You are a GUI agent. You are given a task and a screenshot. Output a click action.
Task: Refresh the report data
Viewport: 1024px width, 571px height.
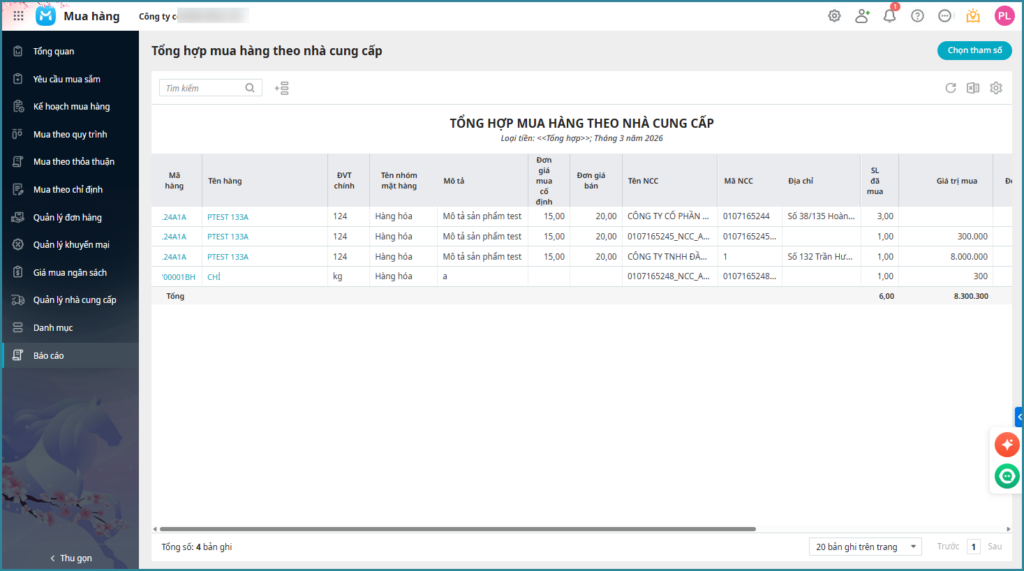click(x=950, y=88)
